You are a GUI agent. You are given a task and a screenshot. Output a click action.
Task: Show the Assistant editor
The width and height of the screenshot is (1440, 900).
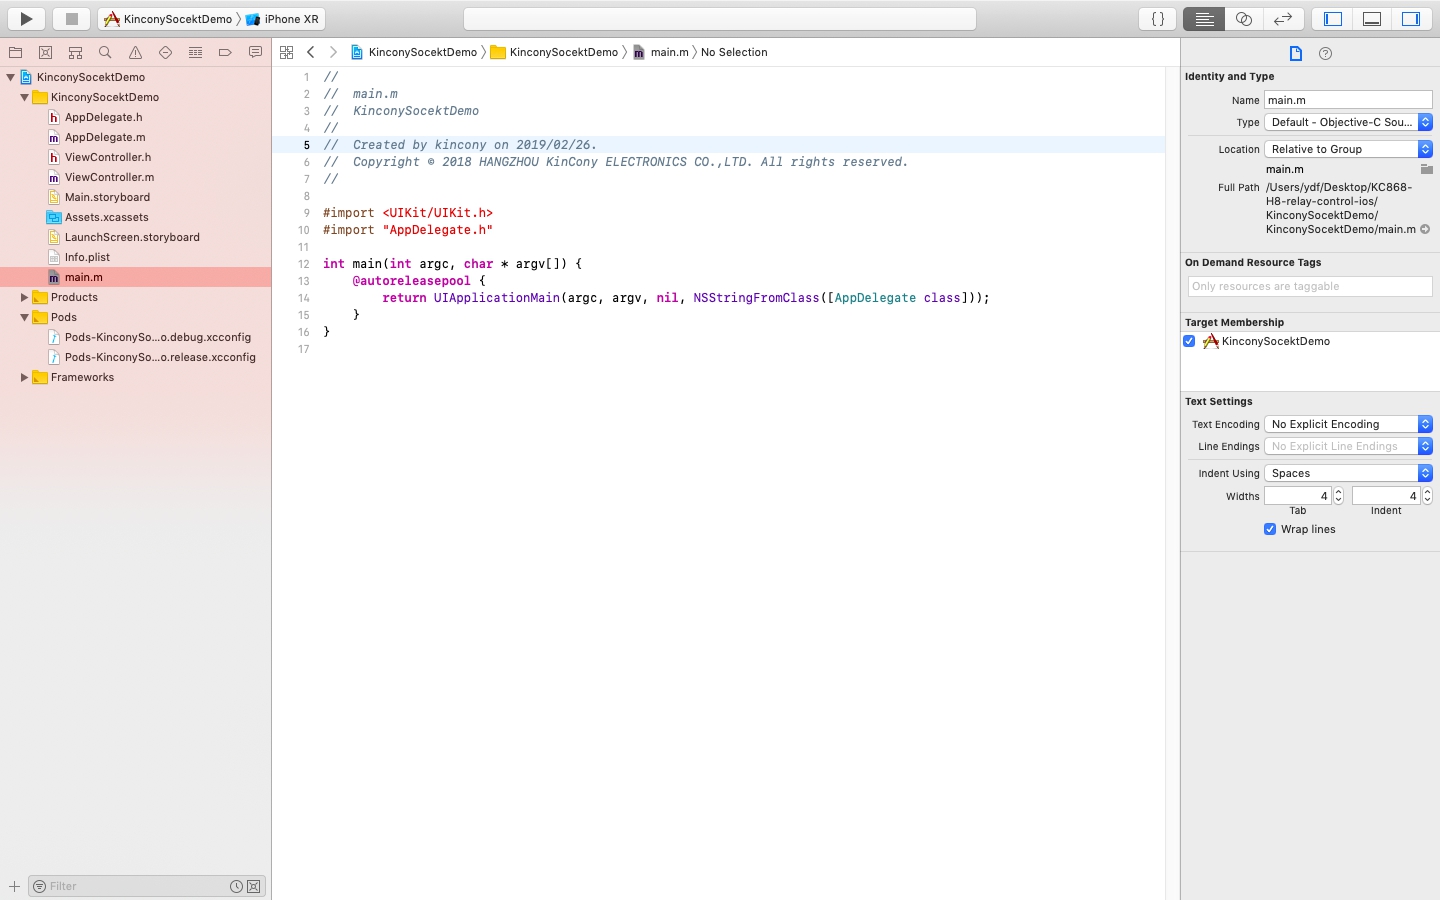click(1243, 18)
